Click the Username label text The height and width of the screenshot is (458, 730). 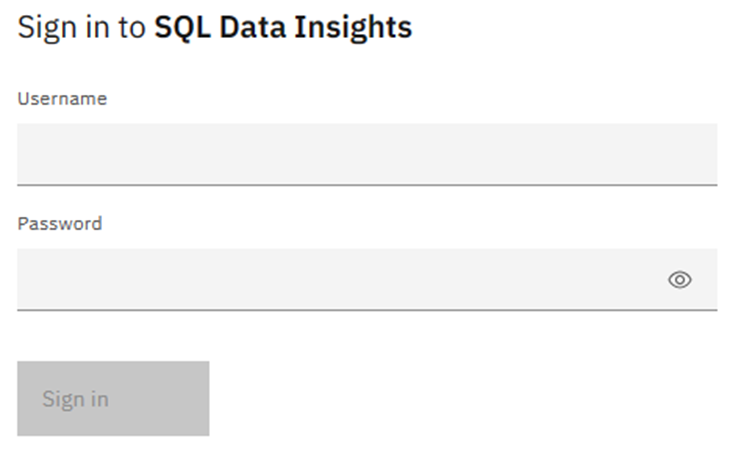point(62,99)
